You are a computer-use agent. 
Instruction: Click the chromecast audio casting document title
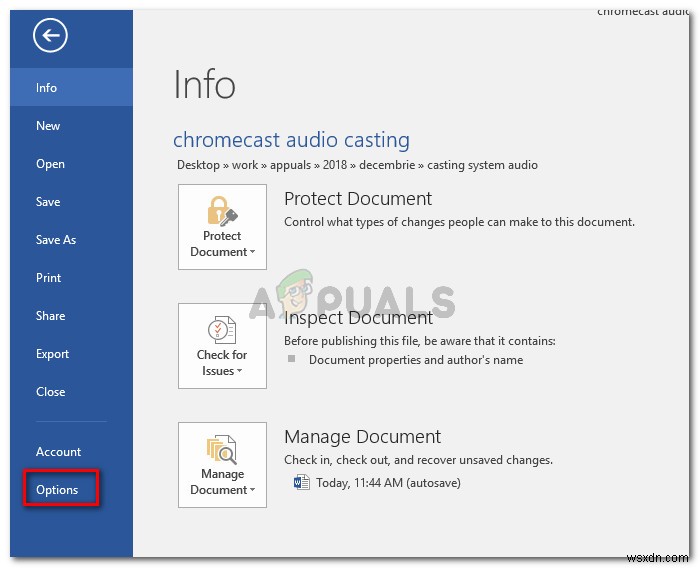[x=291, y=140]
